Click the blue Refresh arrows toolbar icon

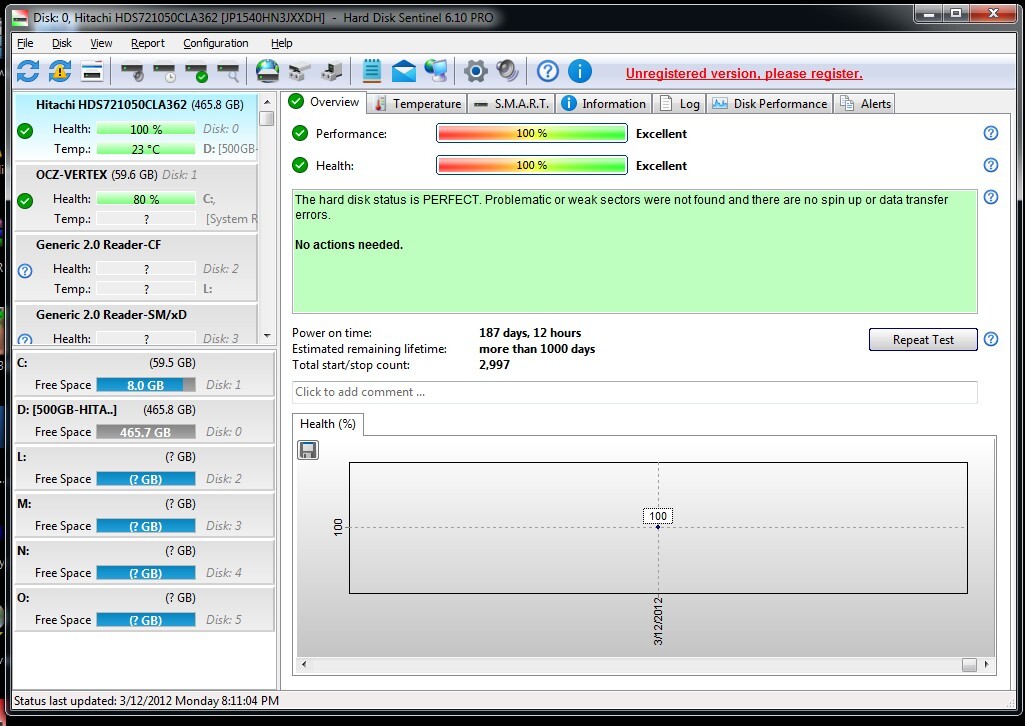click(x=27, y=71)
